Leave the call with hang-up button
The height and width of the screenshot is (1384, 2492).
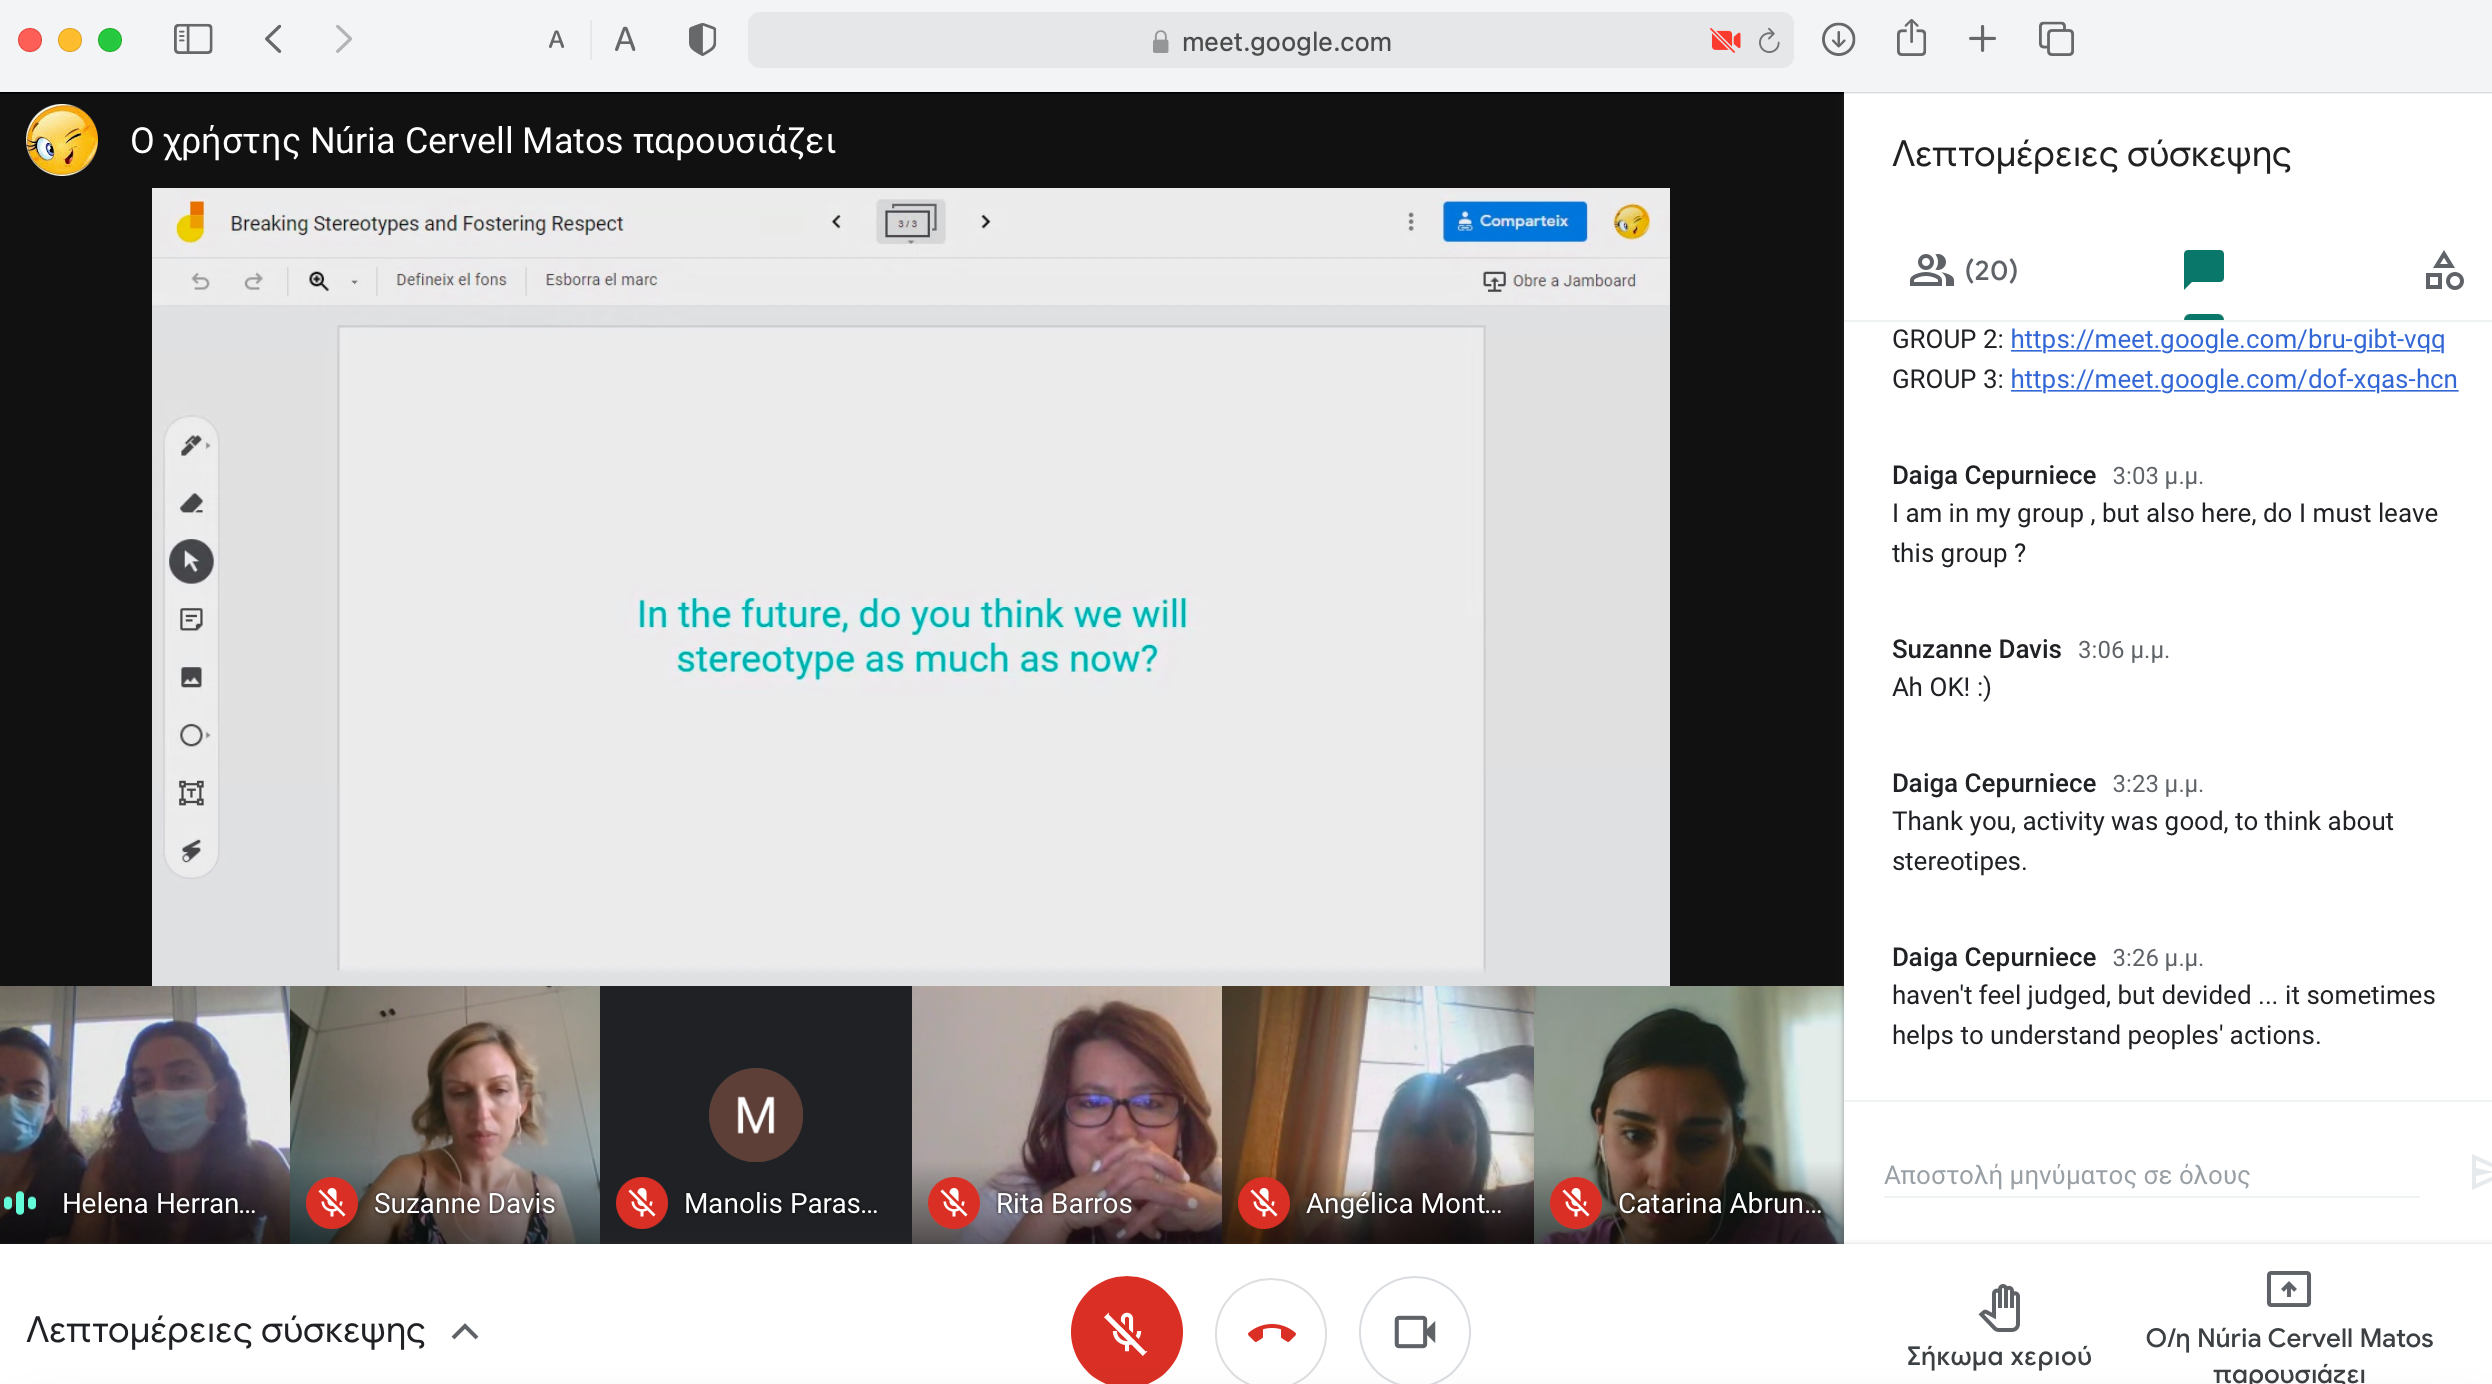1270,1331
